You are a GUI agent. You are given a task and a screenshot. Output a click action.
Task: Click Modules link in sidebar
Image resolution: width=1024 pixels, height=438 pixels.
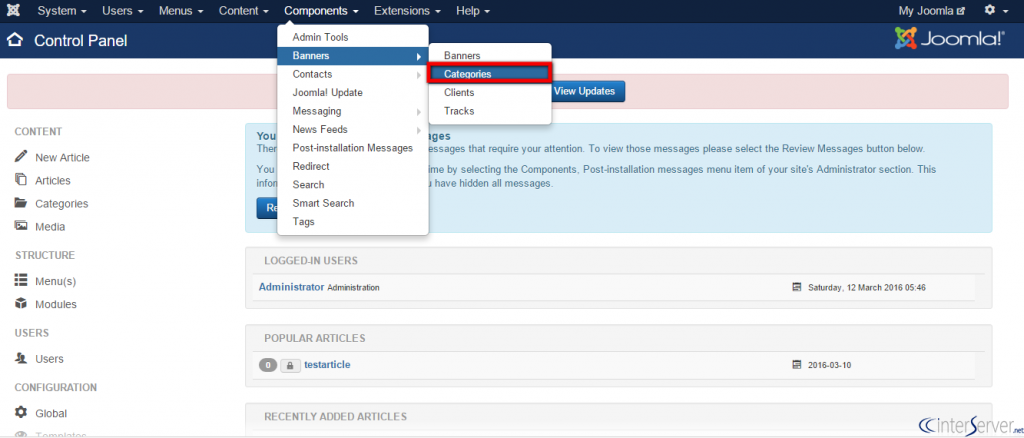point(56,304)
